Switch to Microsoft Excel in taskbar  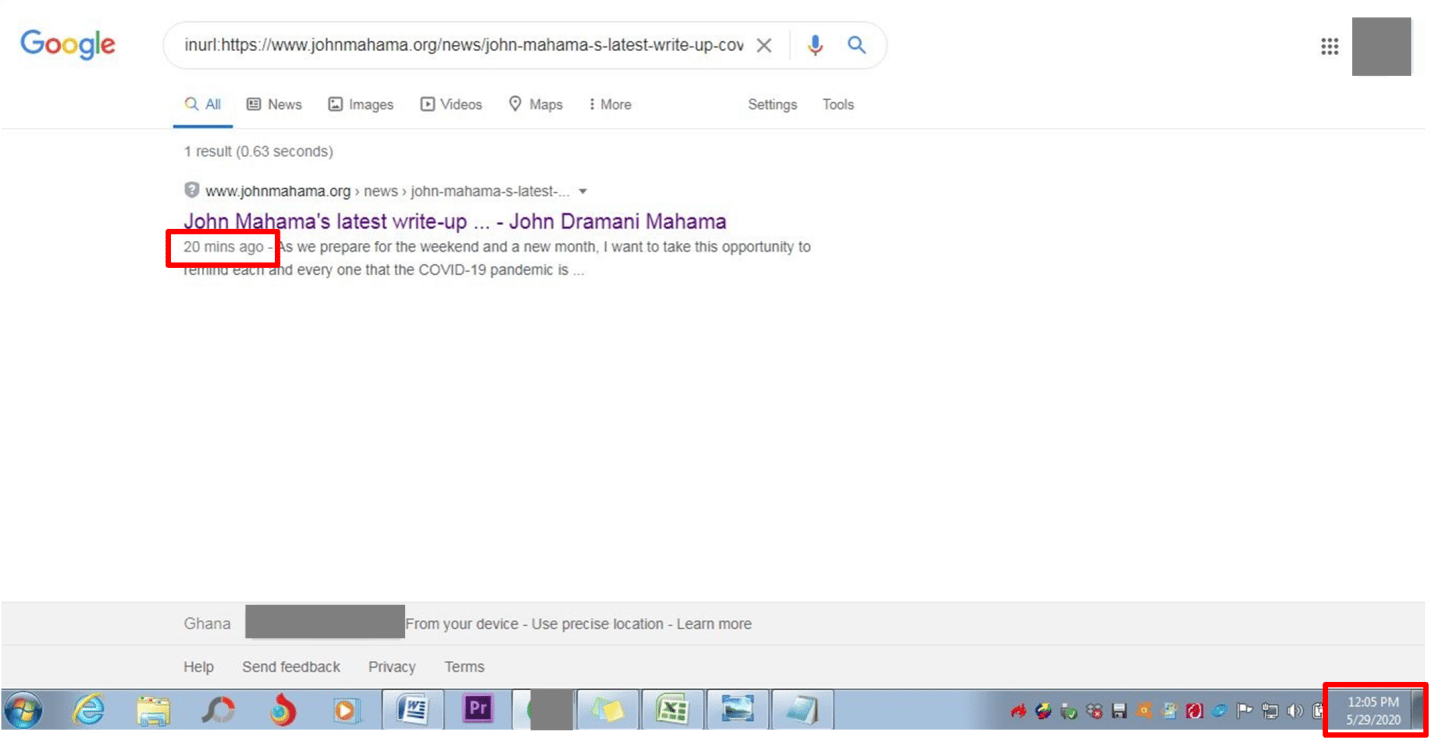point(672,710)
